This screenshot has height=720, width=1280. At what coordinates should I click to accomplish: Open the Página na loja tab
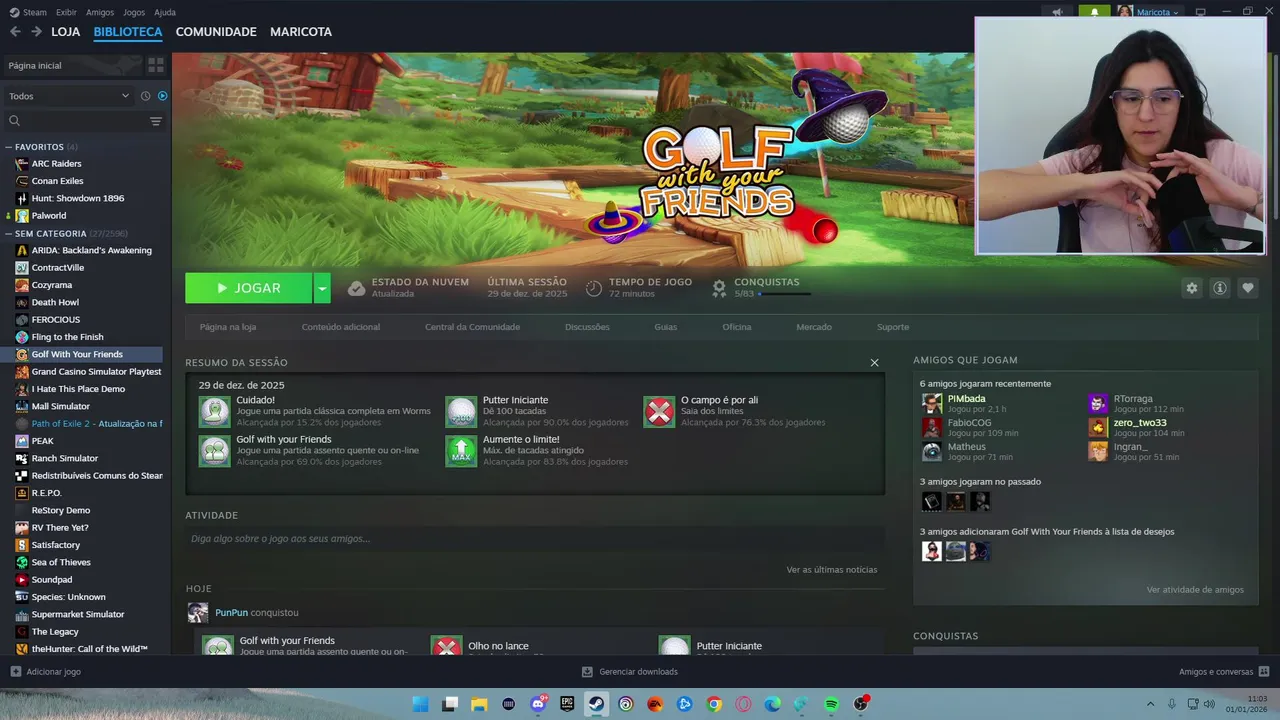pos(228,327)
